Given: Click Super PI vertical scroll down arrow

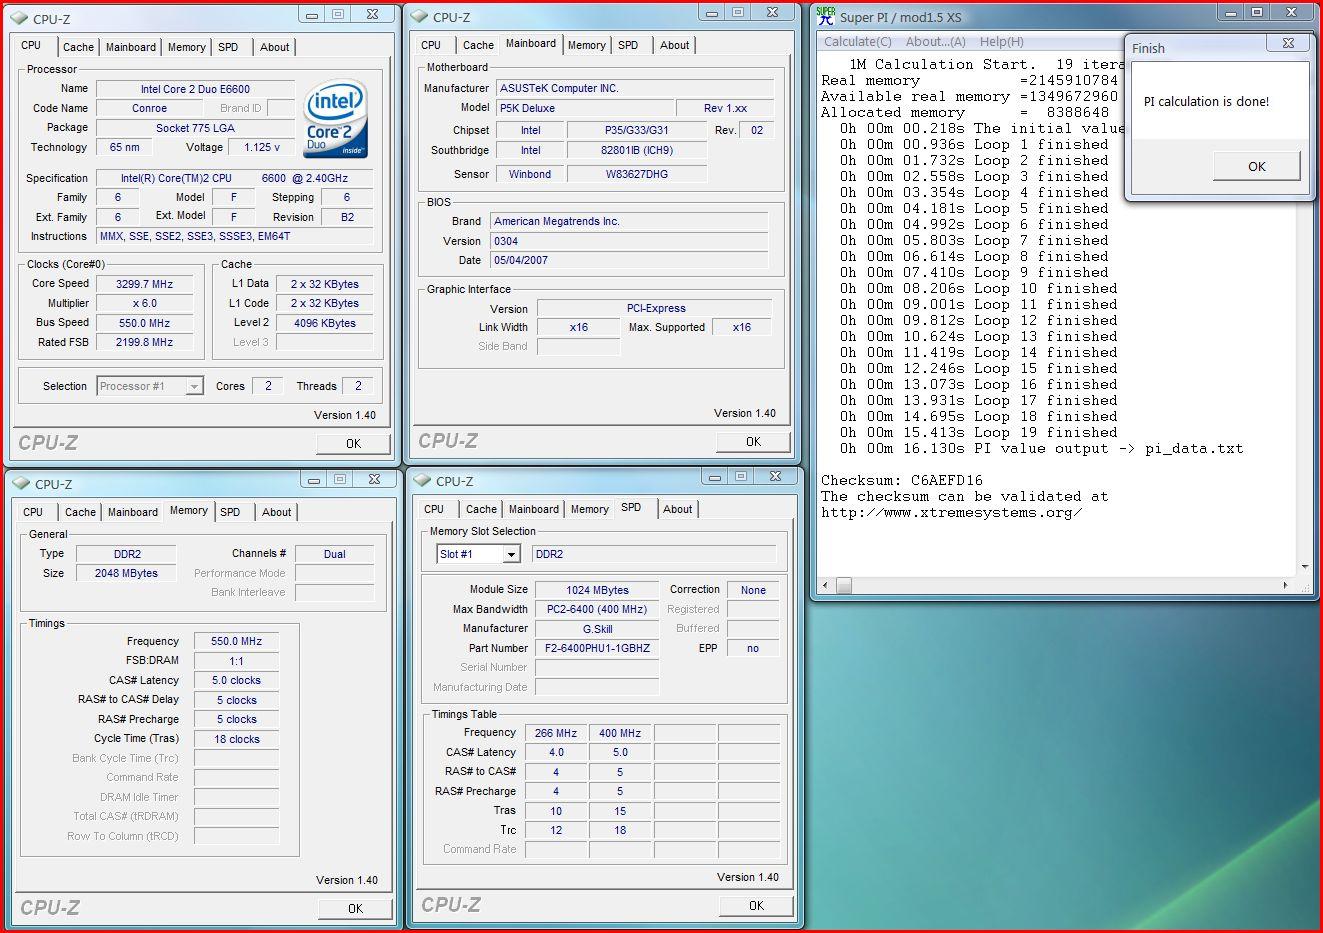Looking at the screenshot, I should pos(1304,567).
